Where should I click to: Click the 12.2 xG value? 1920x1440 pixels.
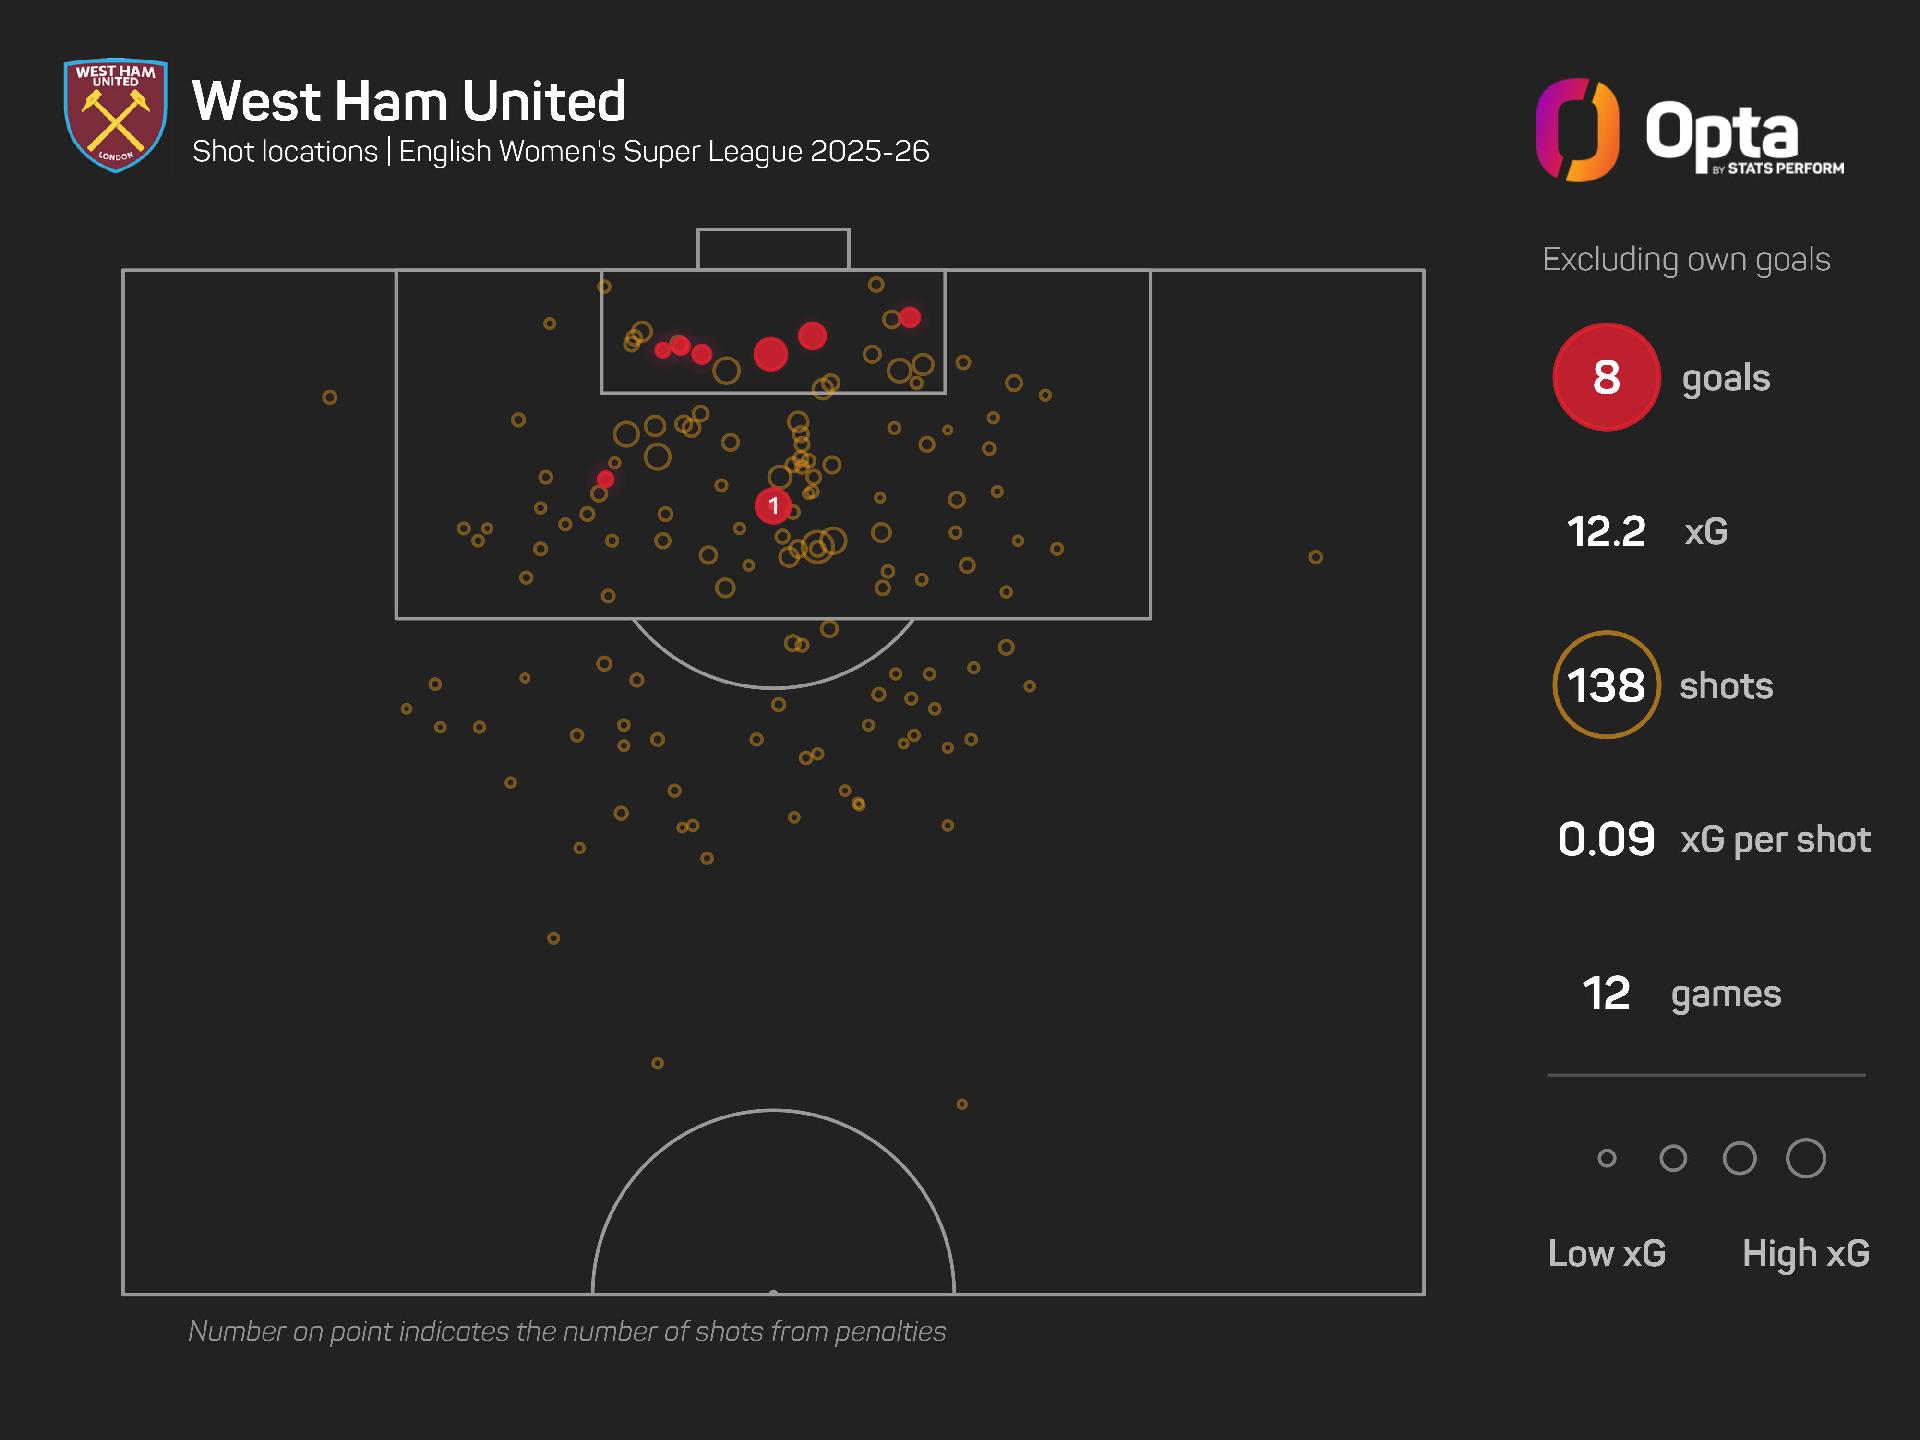(1606, 531)
